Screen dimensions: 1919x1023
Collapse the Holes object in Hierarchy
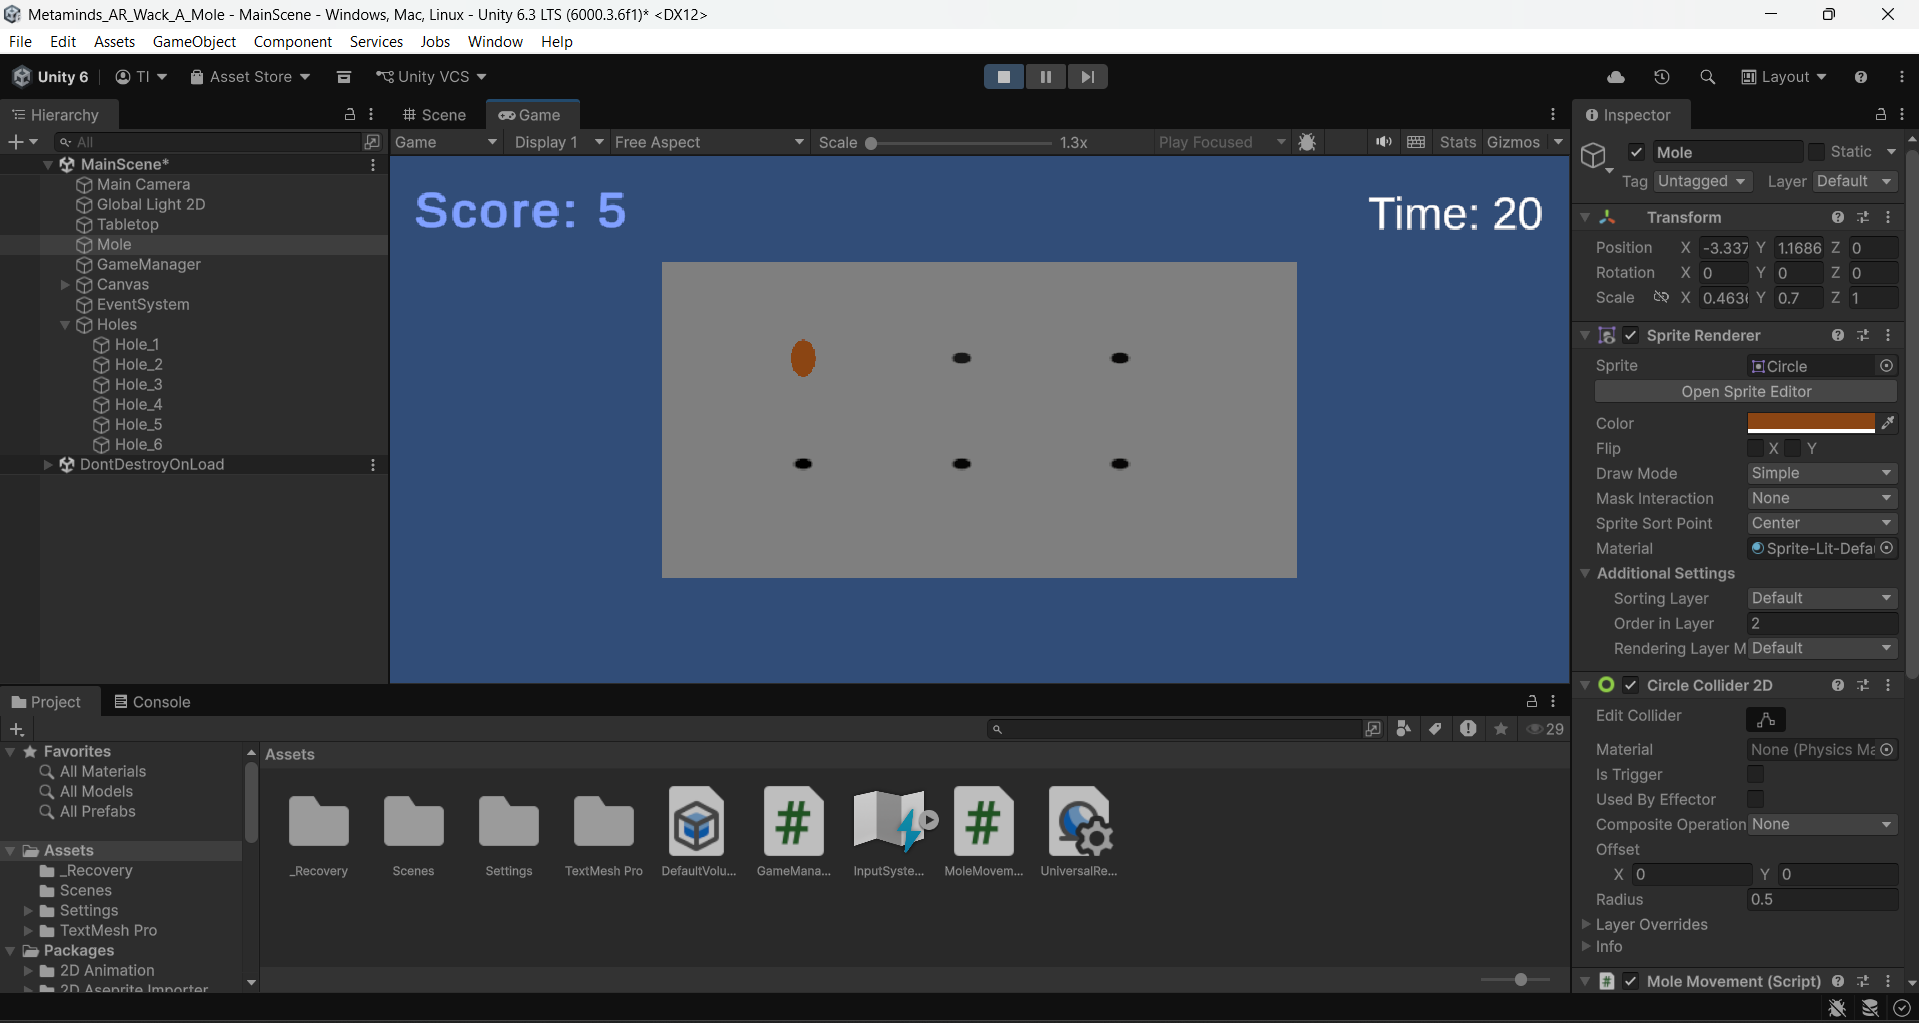coord(65,325)
